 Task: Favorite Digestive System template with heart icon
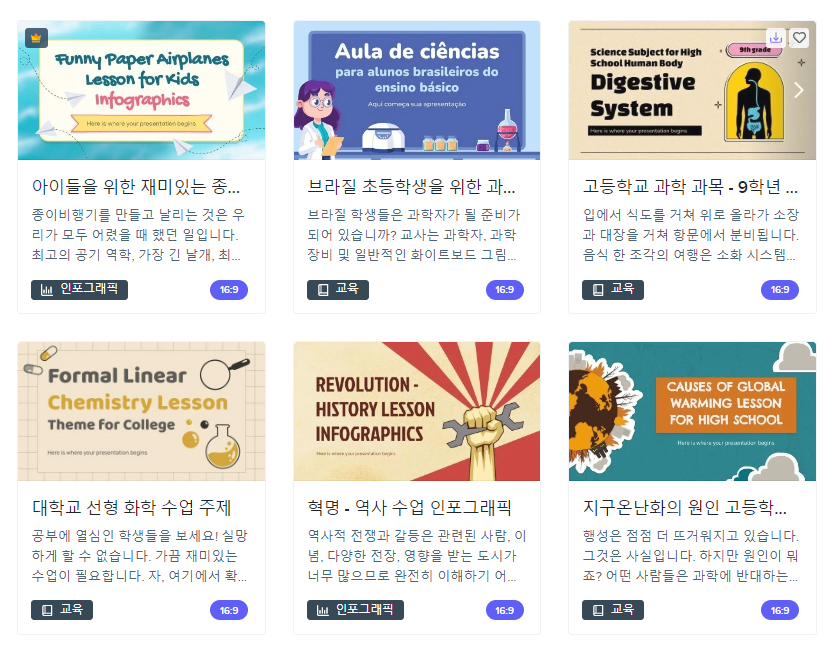point(799,37)
